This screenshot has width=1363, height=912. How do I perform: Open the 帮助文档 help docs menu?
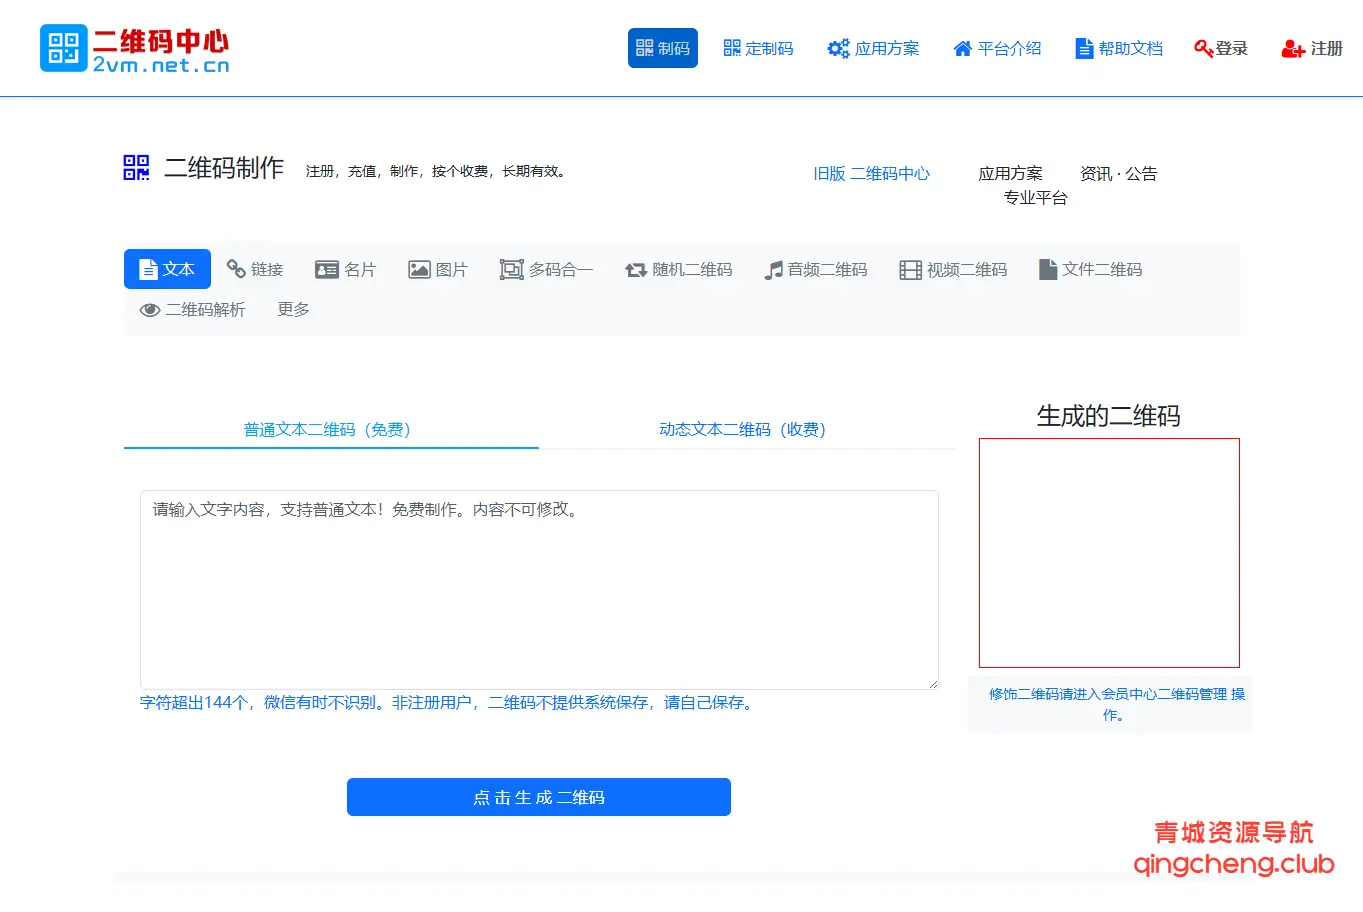(1118, 48)
